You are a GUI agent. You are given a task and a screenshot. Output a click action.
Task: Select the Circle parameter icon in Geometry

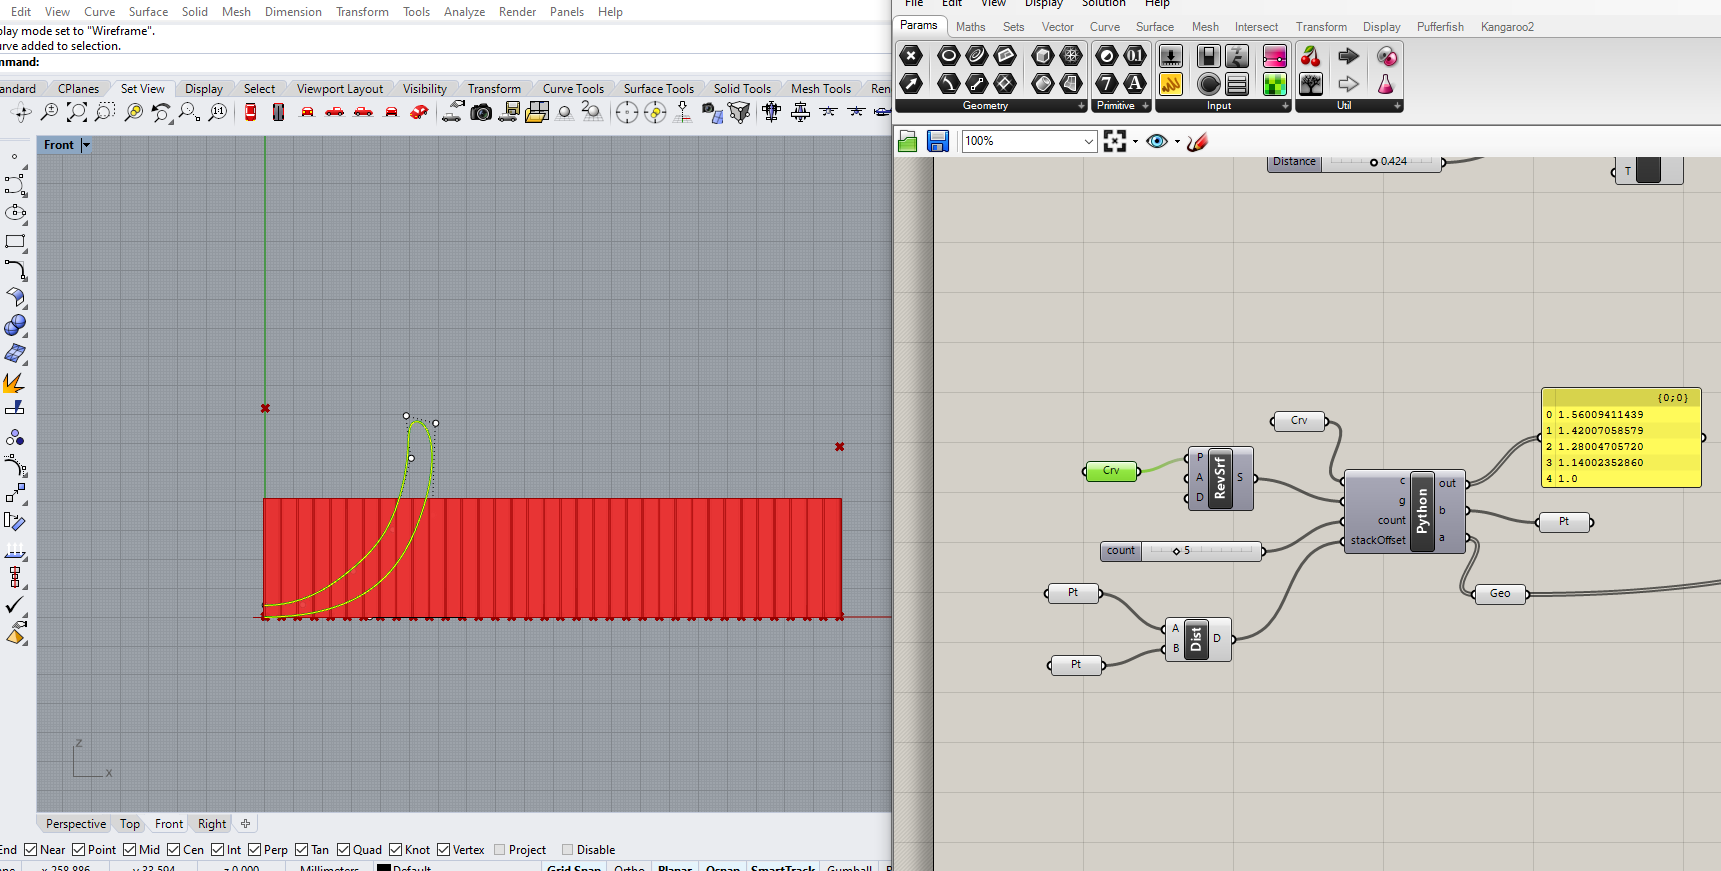coord(949,55)
